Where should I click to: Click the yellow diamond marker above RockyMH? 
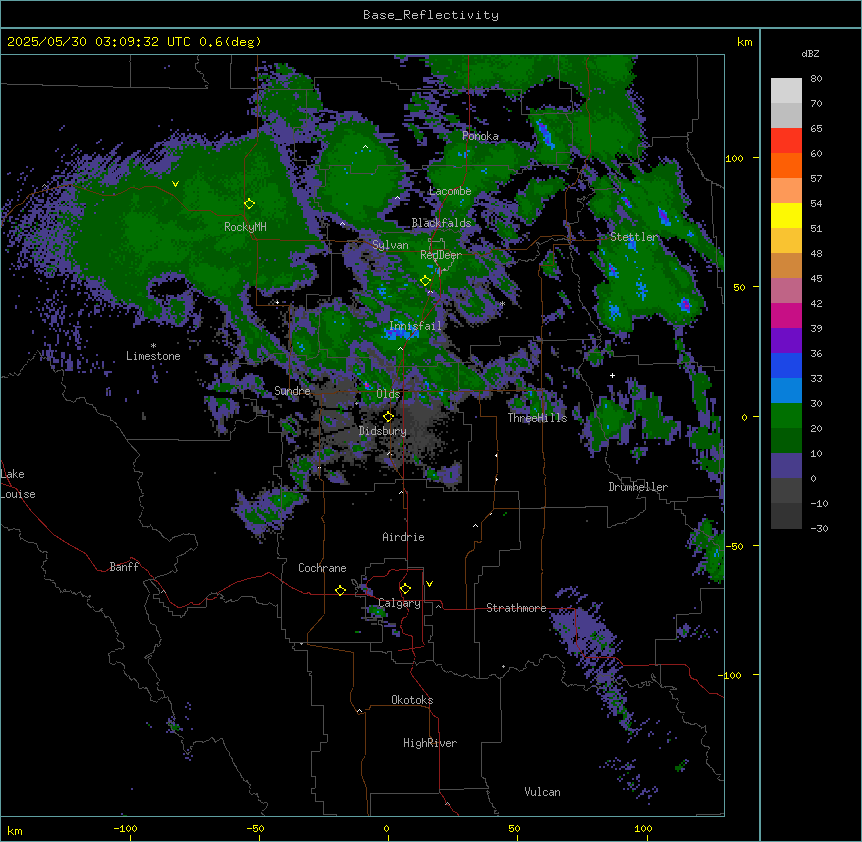pos(249,204)
